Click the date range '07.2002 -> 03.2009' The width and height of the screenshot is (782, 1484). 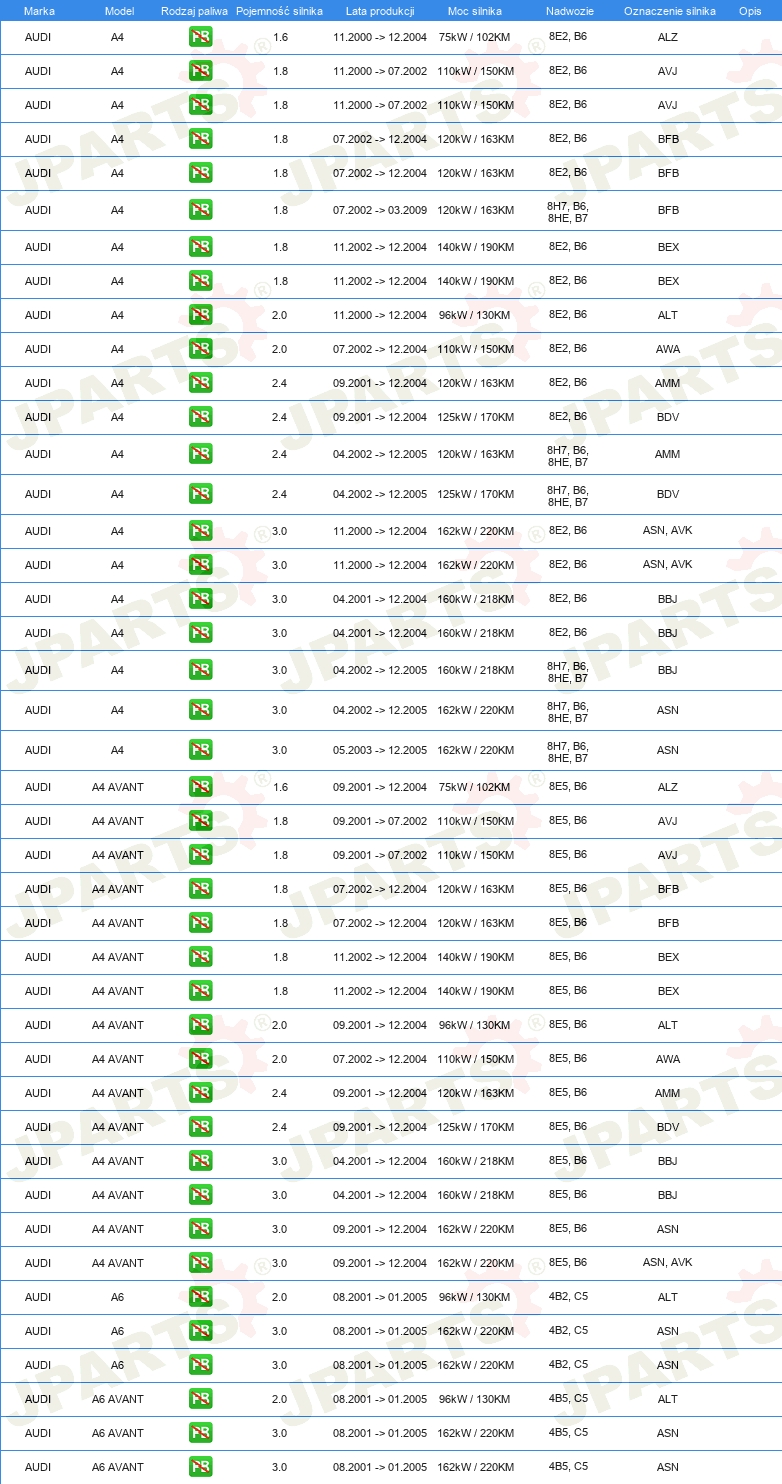click(380, 210)
